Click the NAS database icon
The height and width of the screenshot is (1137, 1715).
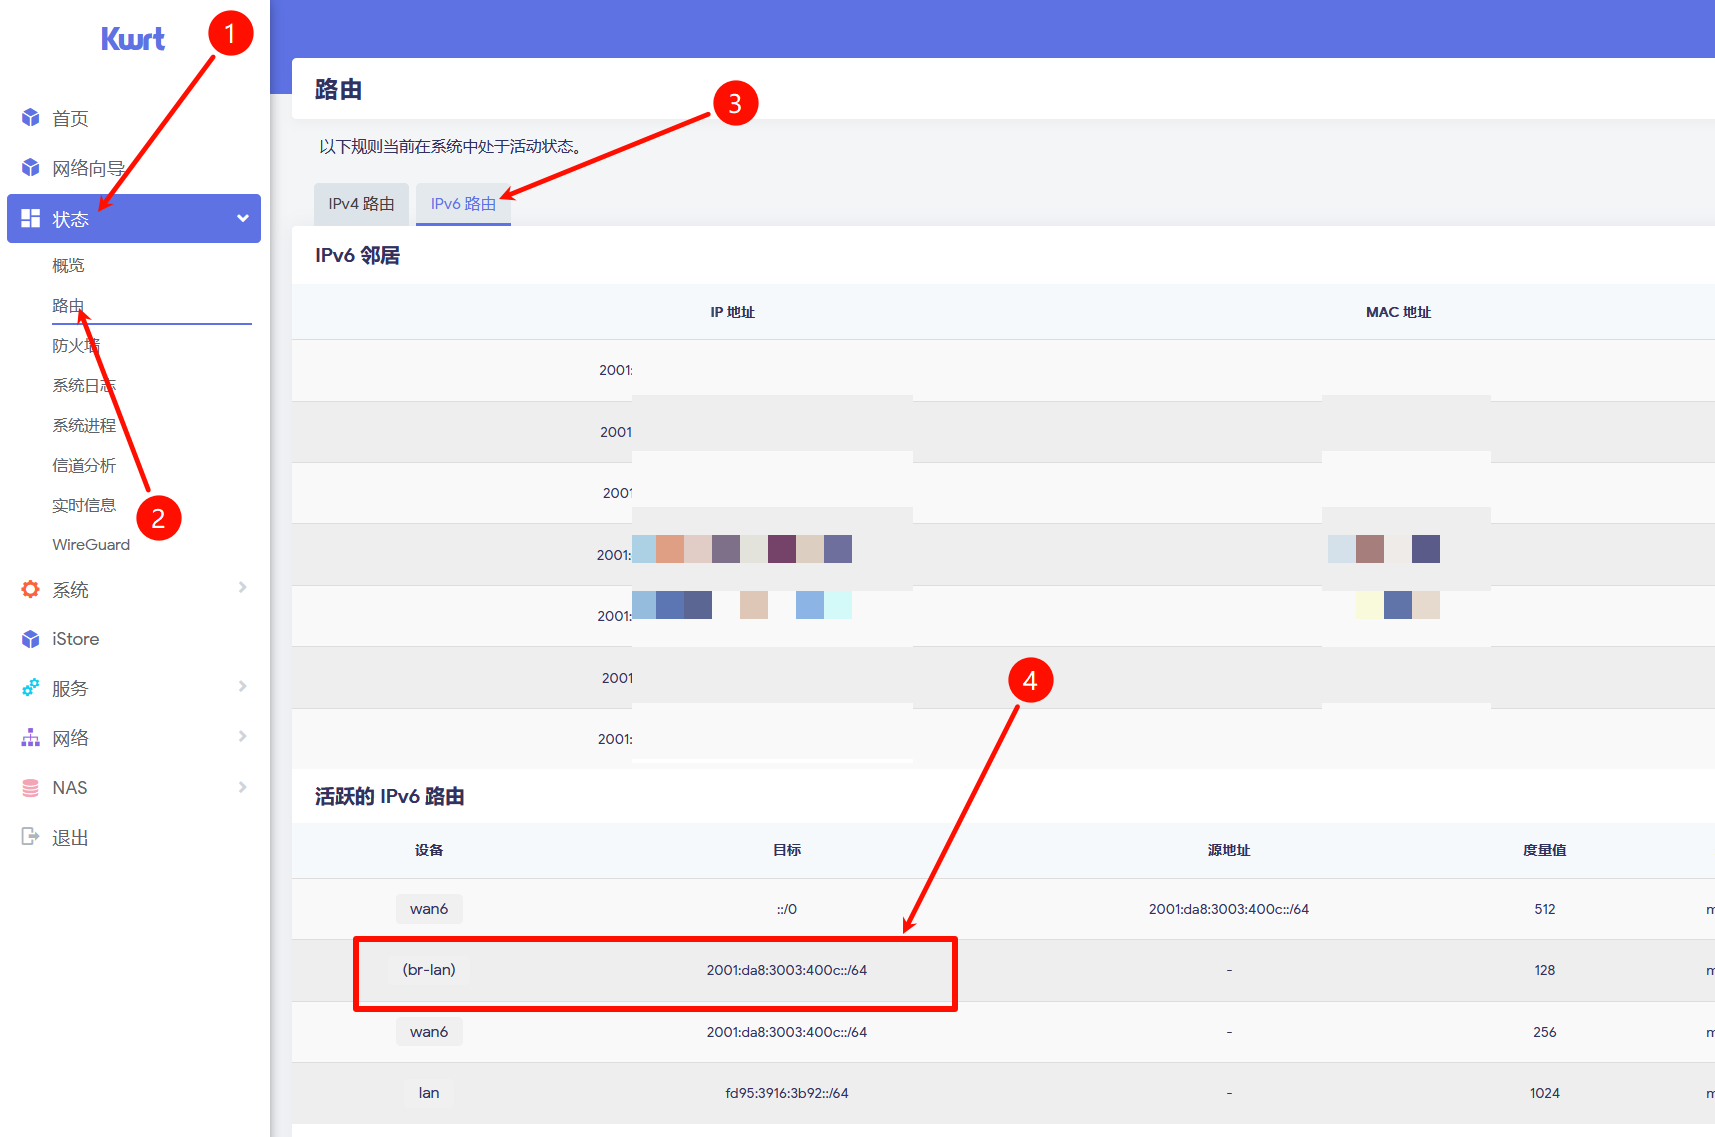pos(30,787)
